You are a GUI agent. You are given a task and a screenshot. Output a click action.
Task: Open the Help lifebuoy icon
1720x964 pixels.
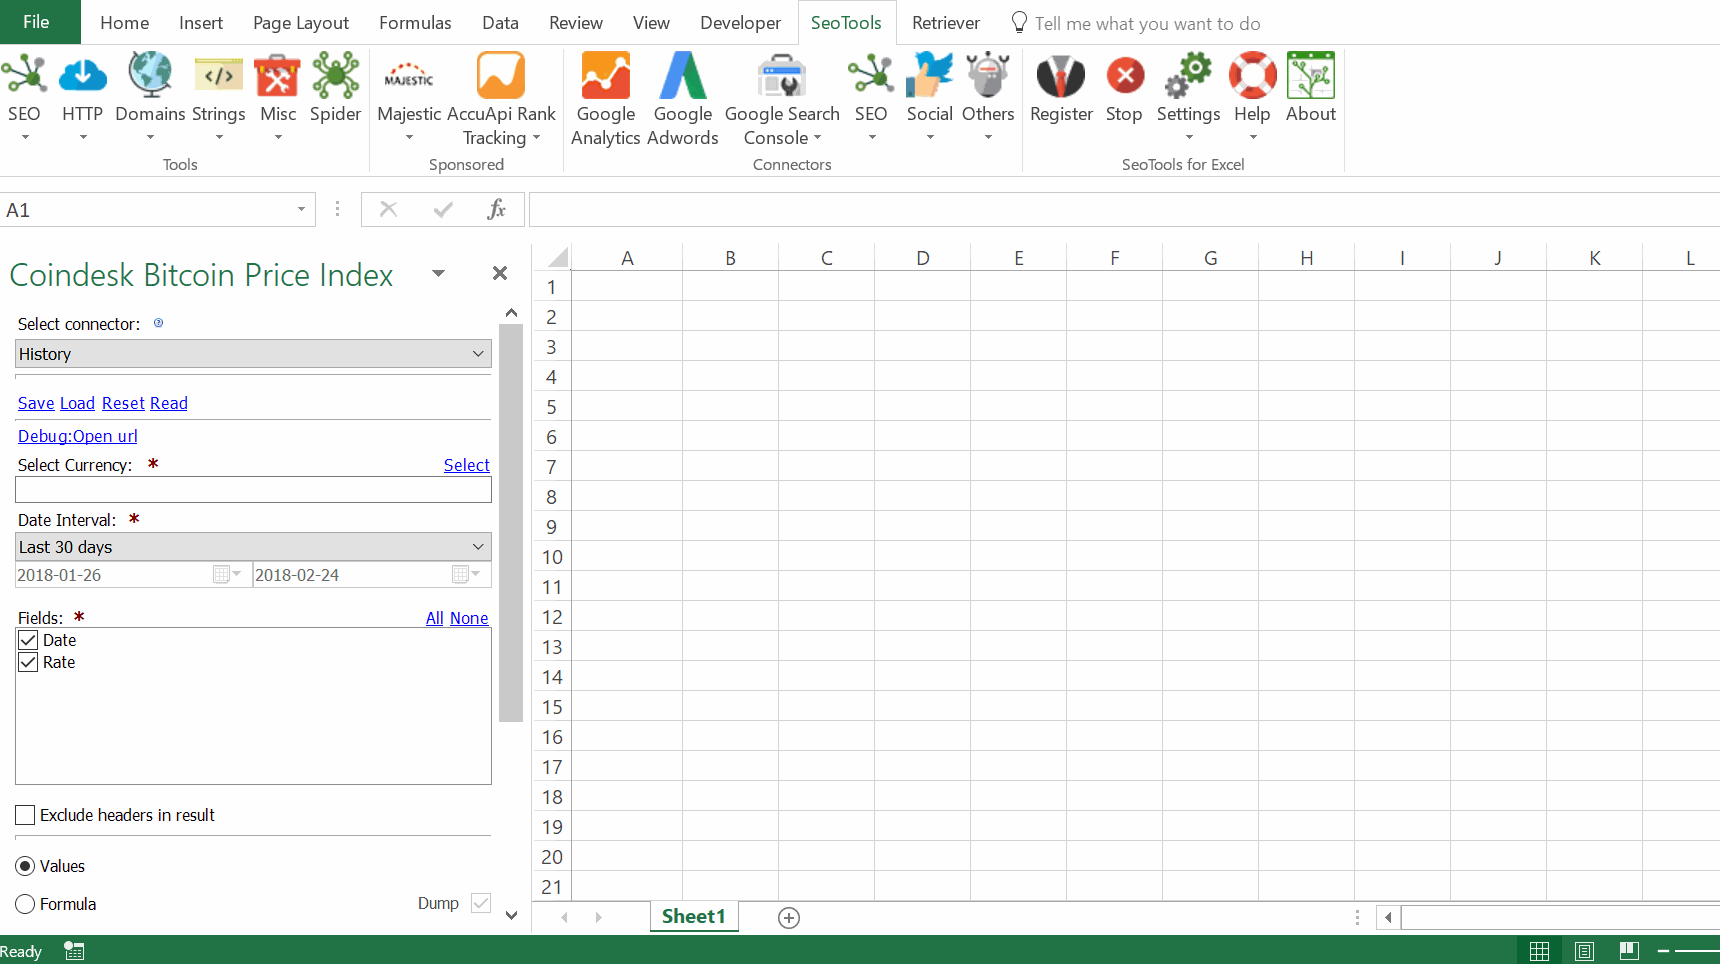coord(1253,76)
